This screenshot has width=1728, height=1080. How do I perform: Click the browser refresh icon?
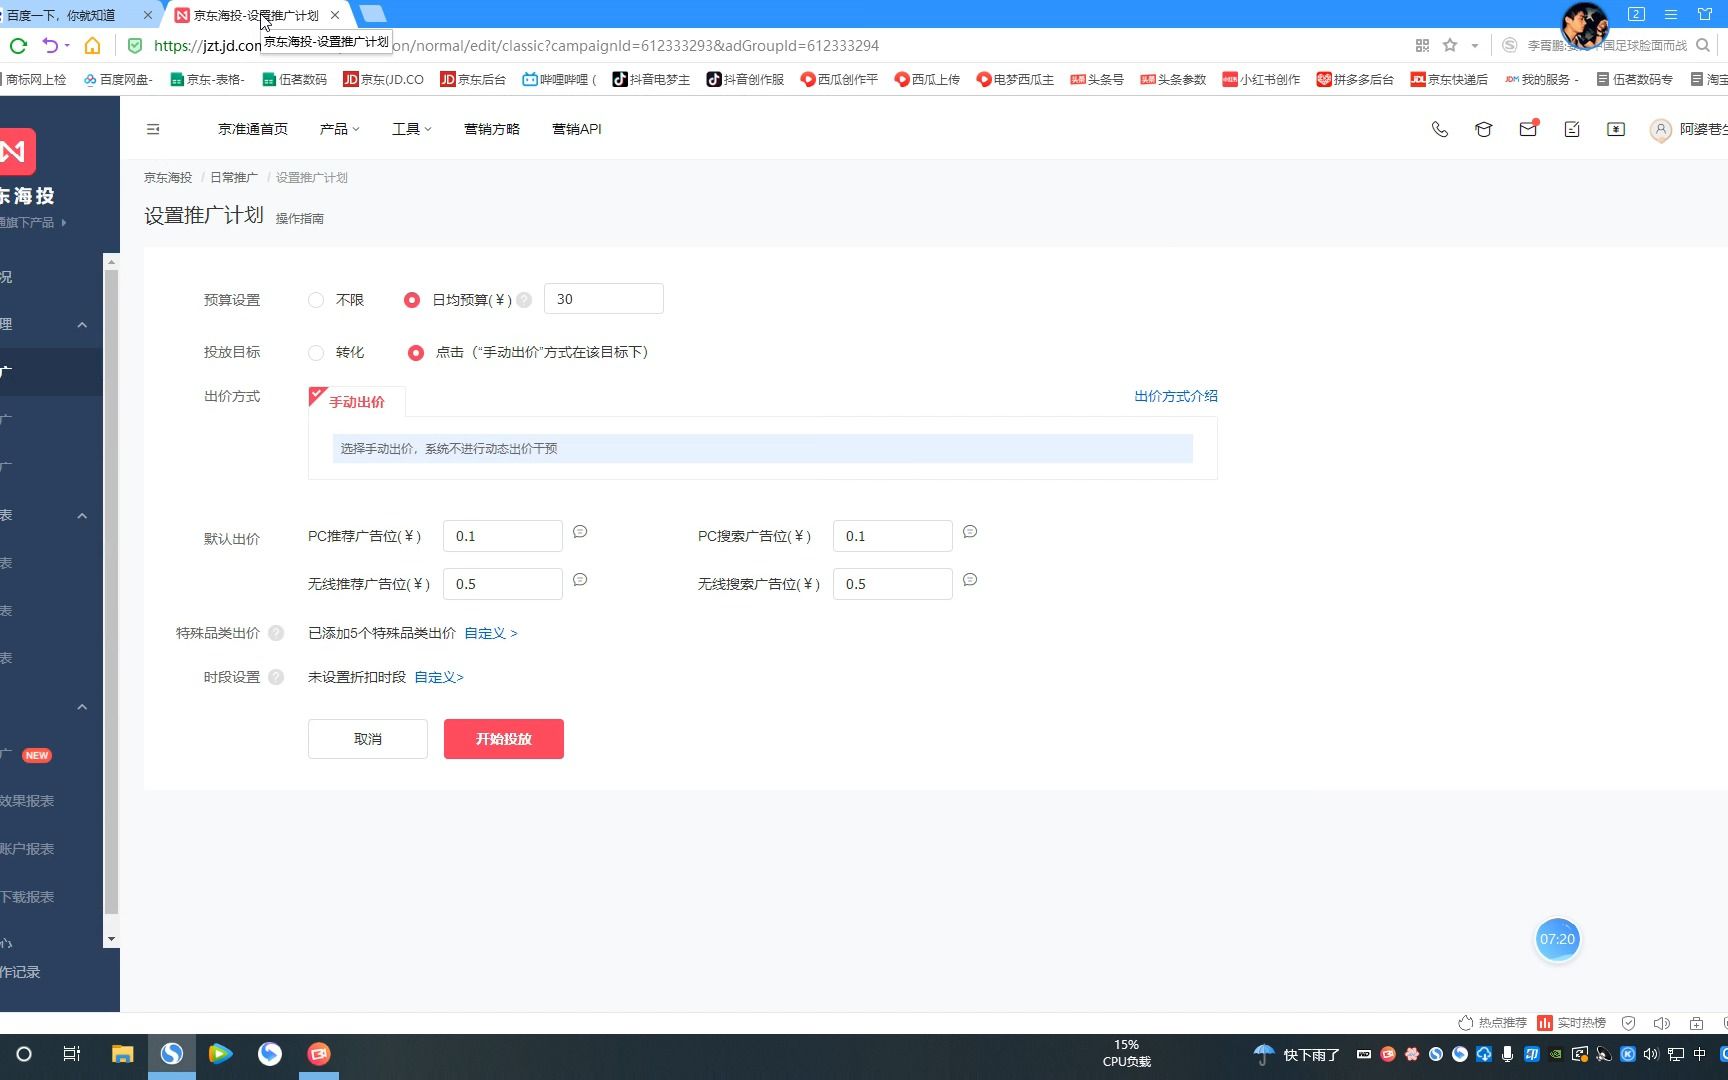coord(18,45)
